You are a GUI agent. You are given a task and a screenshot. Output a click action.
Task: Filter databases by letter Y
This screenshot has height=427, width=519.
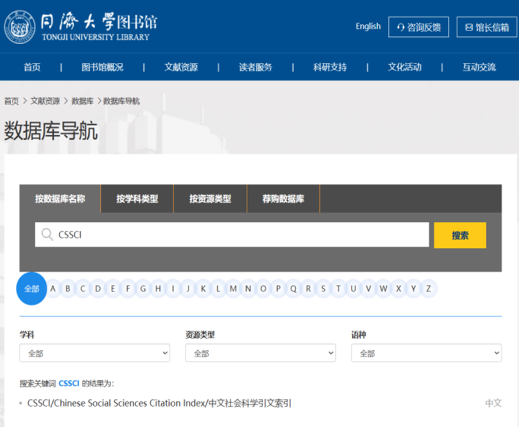click(413, 289)
